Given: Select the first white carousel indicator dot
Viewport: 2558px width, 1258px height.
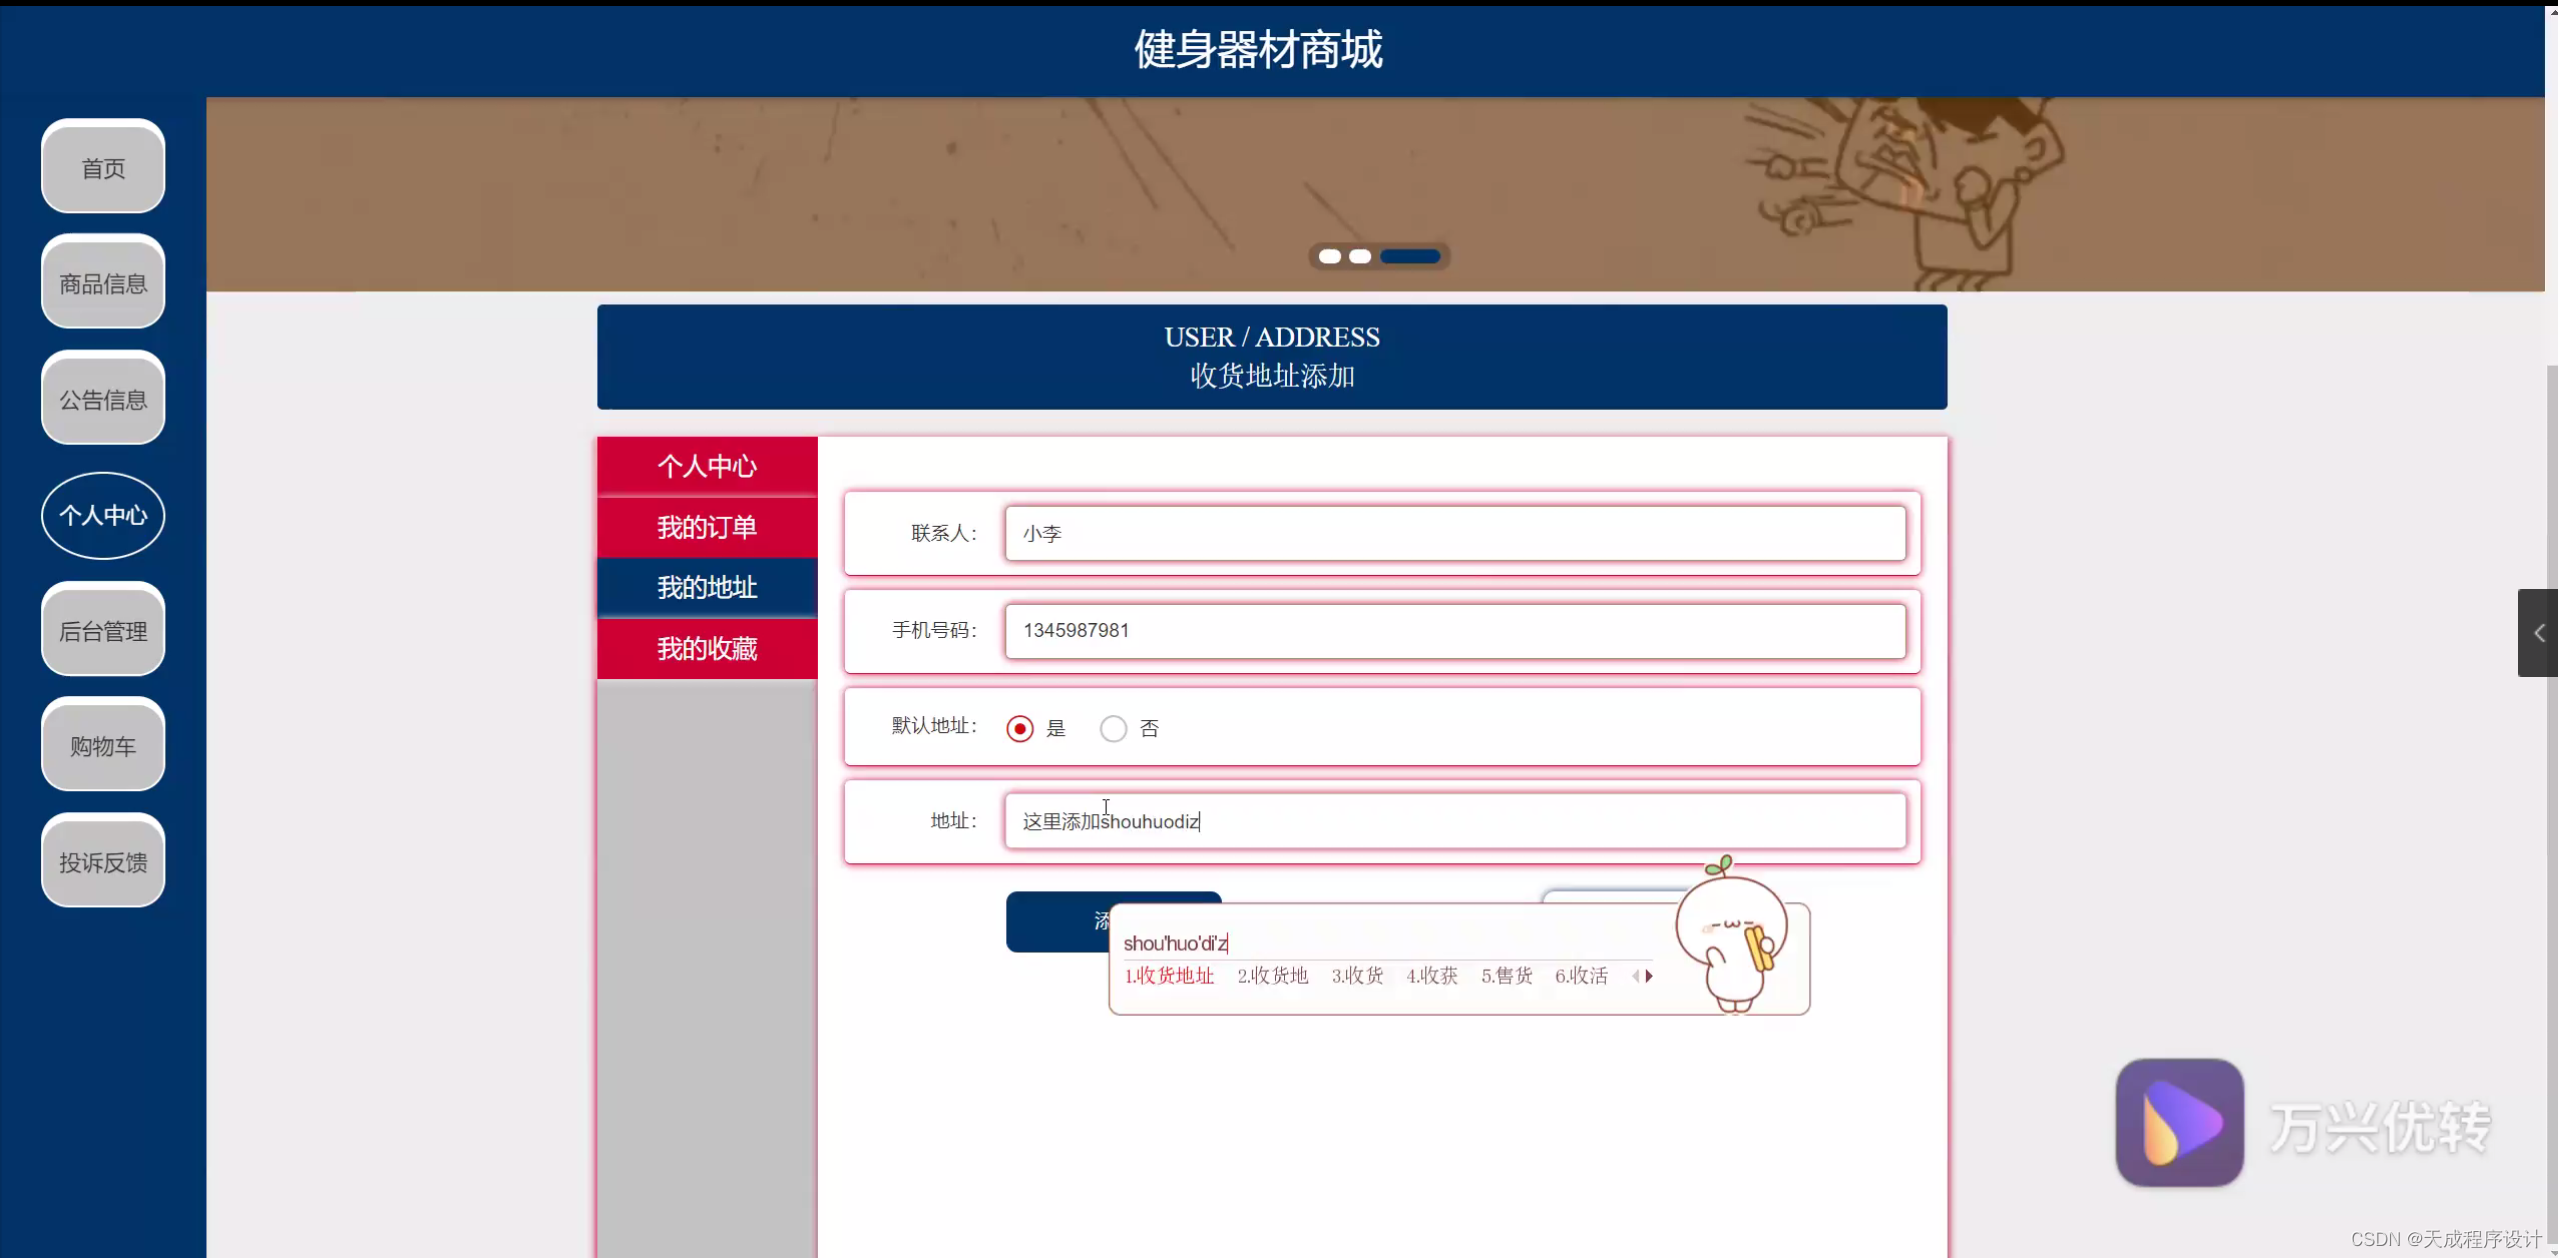Looking at the screenshot, I should pyautogui.click(x=1330, y=257).
